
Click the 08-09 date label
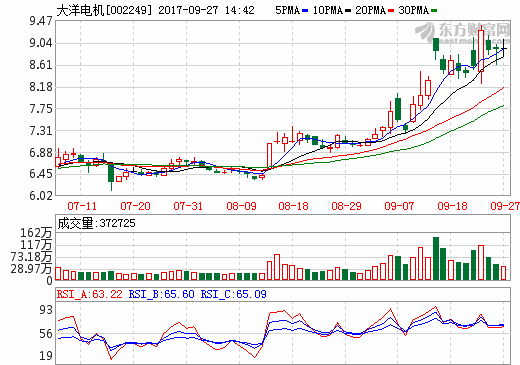tap(241, 206)
